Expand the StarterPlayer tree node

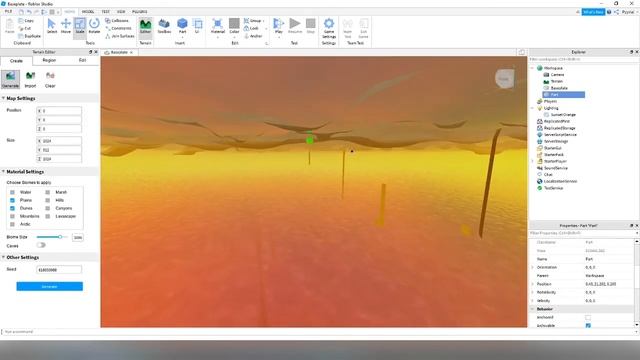tap(533, 161)
